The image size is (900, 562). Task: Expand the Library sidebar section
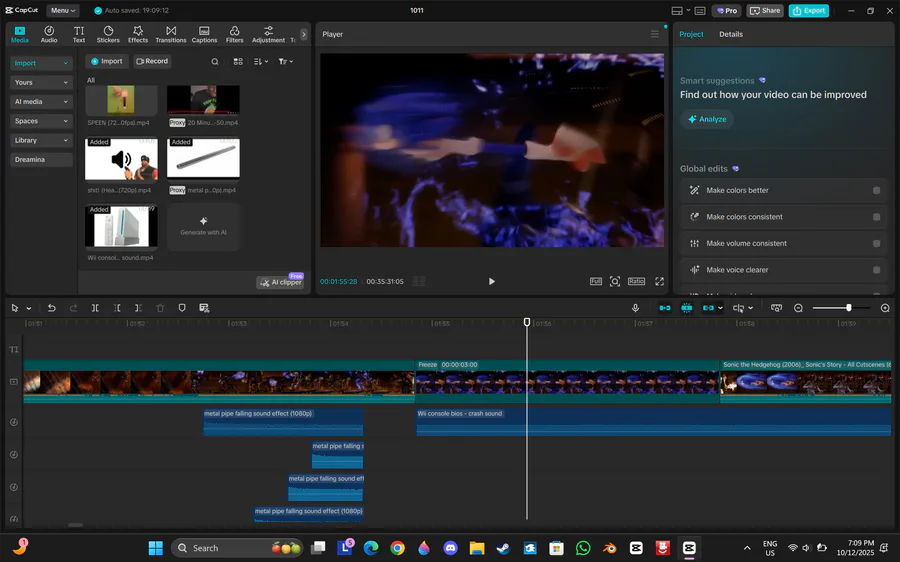(41, 140)
